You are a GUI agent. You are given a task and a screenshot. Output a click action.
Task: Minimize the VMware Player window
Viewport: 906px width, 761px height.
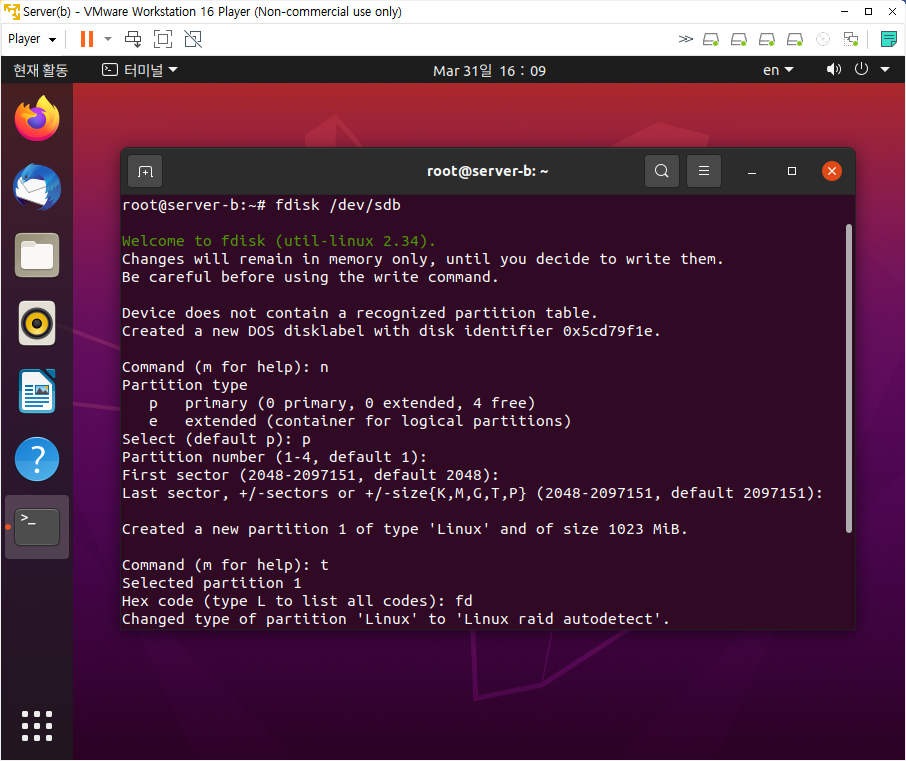click(844, 12)
